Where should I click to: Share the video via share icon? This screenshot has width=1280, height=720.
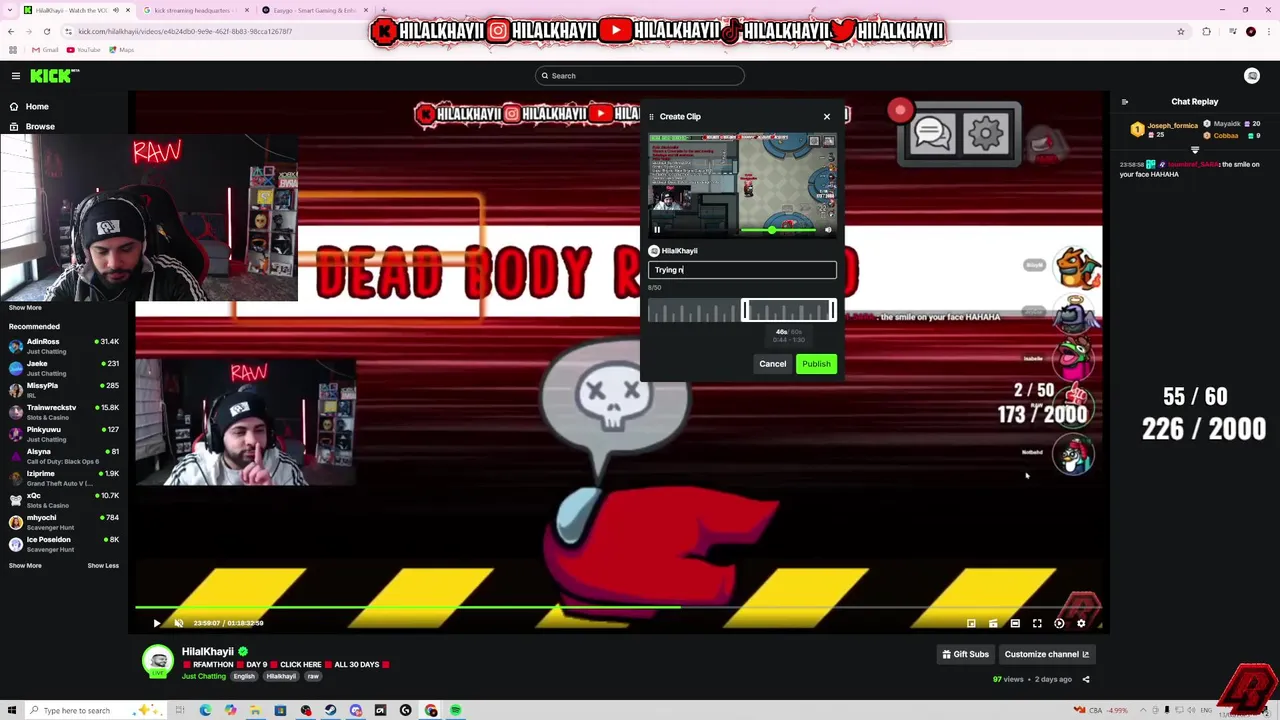point(1086,680)
